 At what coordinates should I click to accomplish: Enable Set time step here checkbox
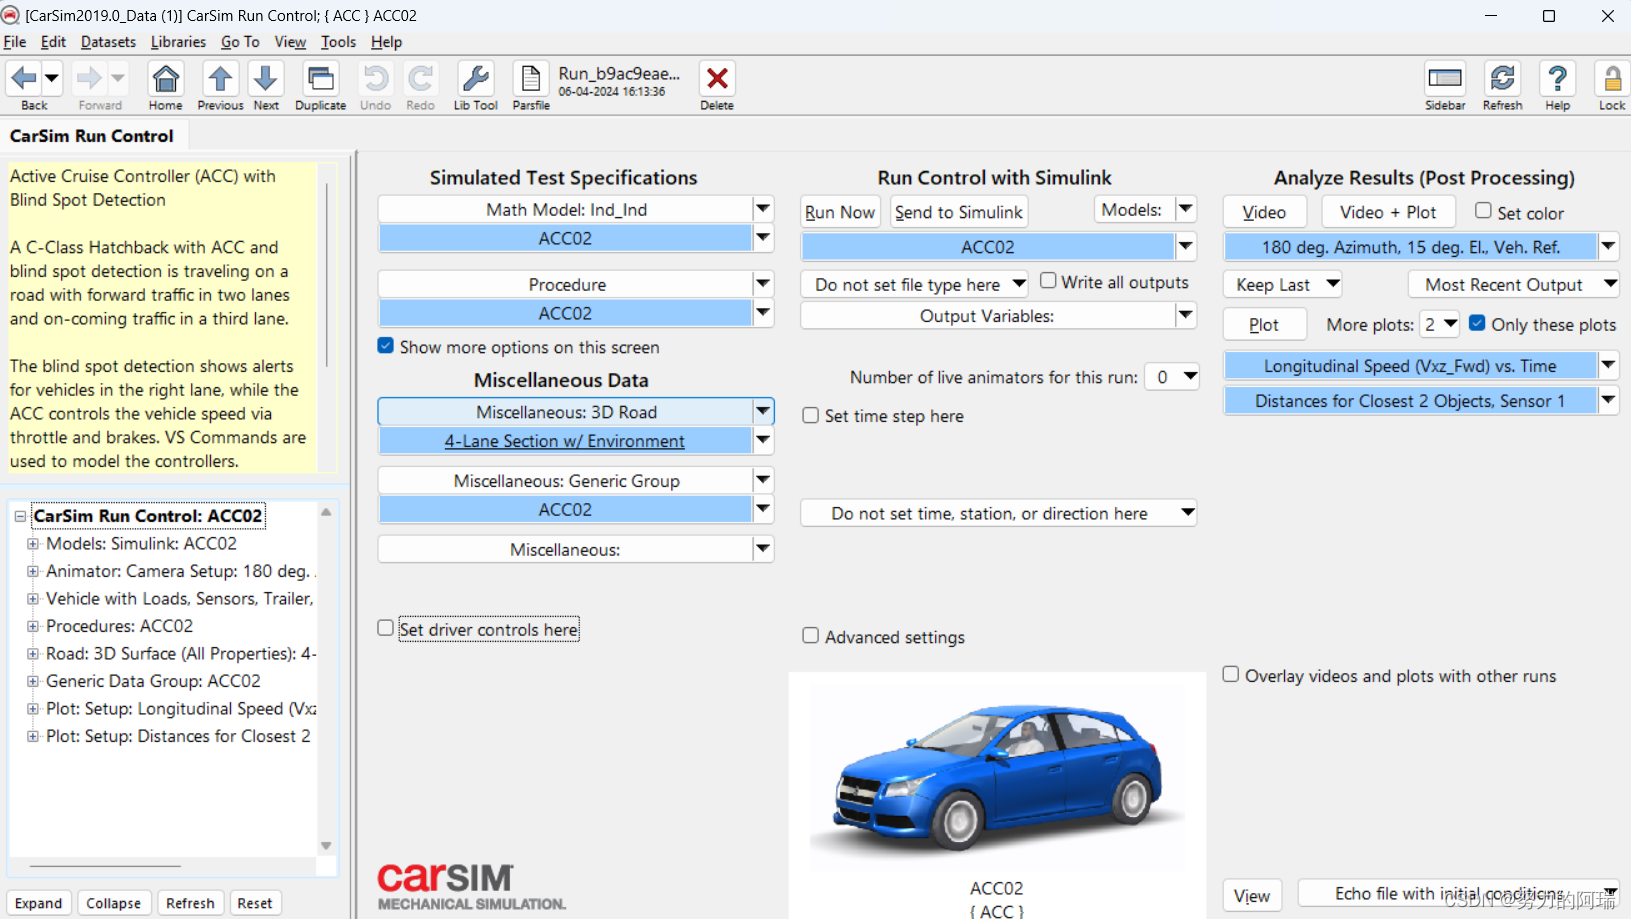tap(811, 415)
